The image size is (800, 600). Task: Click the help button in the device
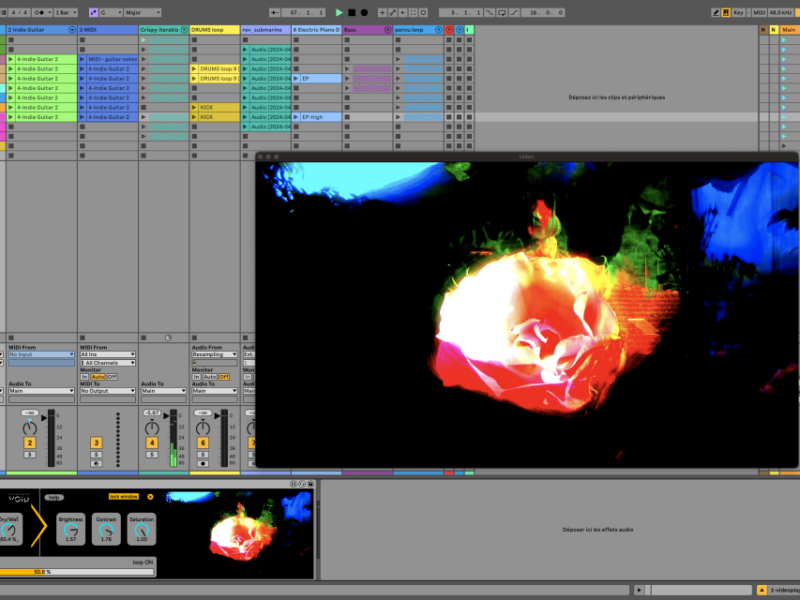pyautogui.click(x=54, y=497)
